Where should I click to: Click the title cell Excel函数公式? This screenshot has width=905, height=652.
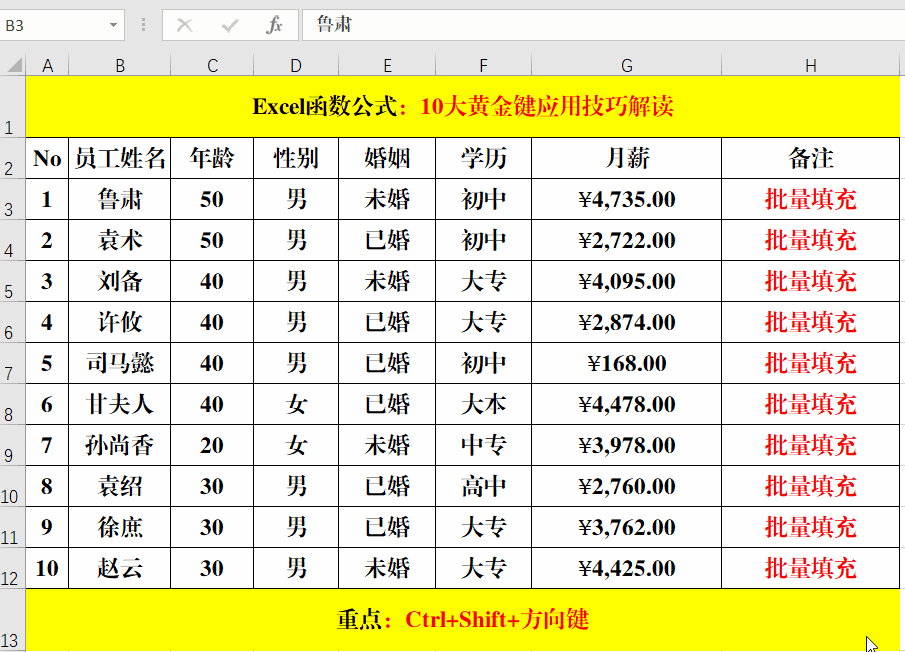463,107
